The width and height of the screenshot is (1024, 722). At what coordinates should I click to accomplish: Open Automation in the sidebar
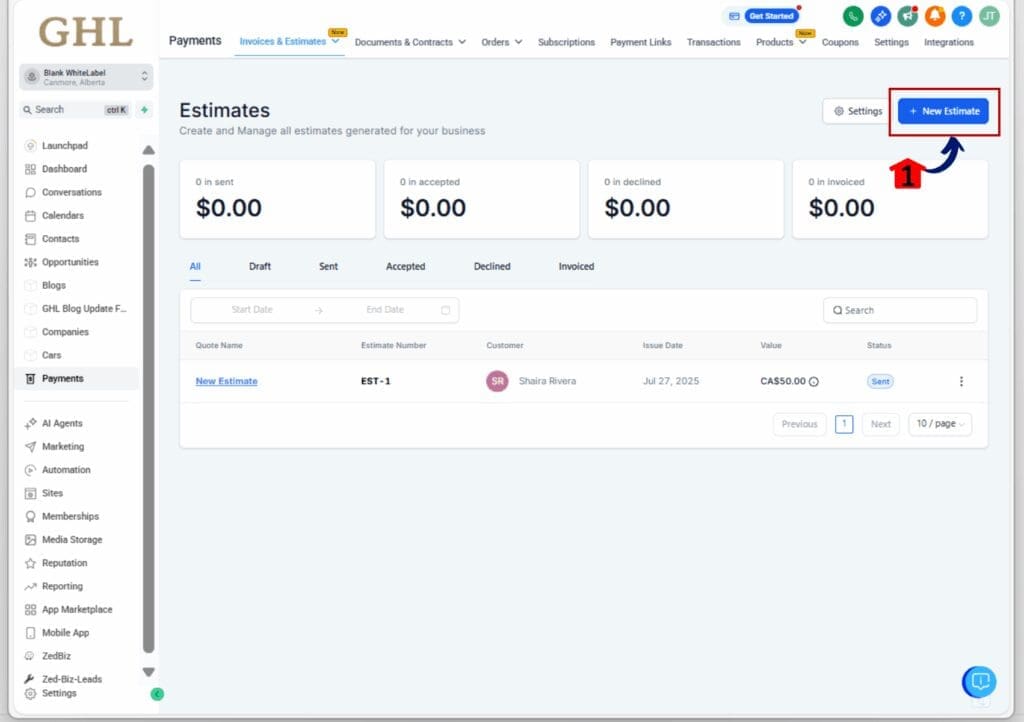tap(66, 470)
